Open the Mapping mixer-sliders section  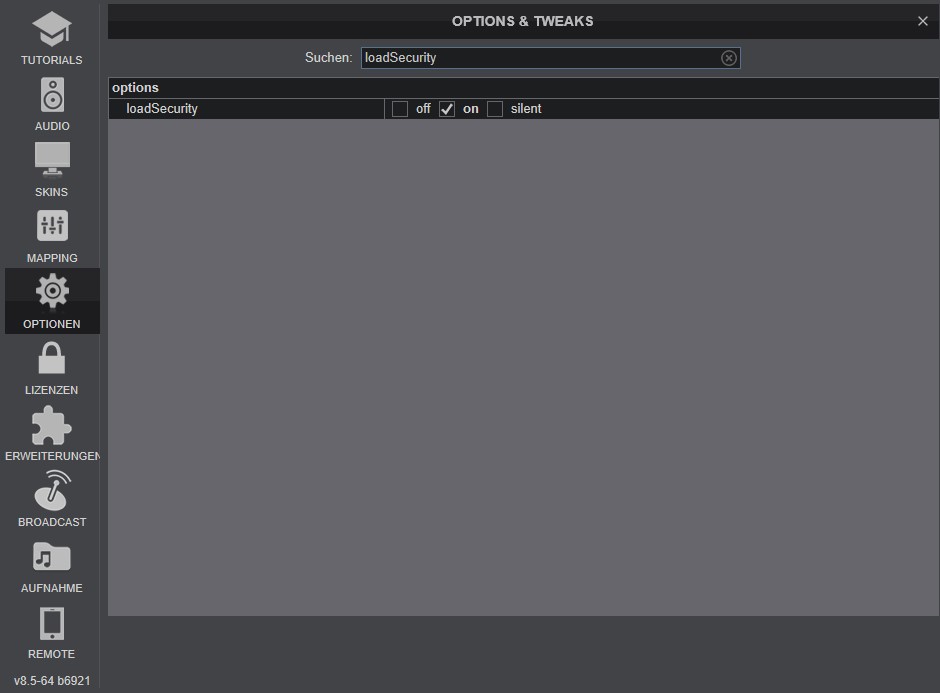pyautogui.click(x=52, y=236)
